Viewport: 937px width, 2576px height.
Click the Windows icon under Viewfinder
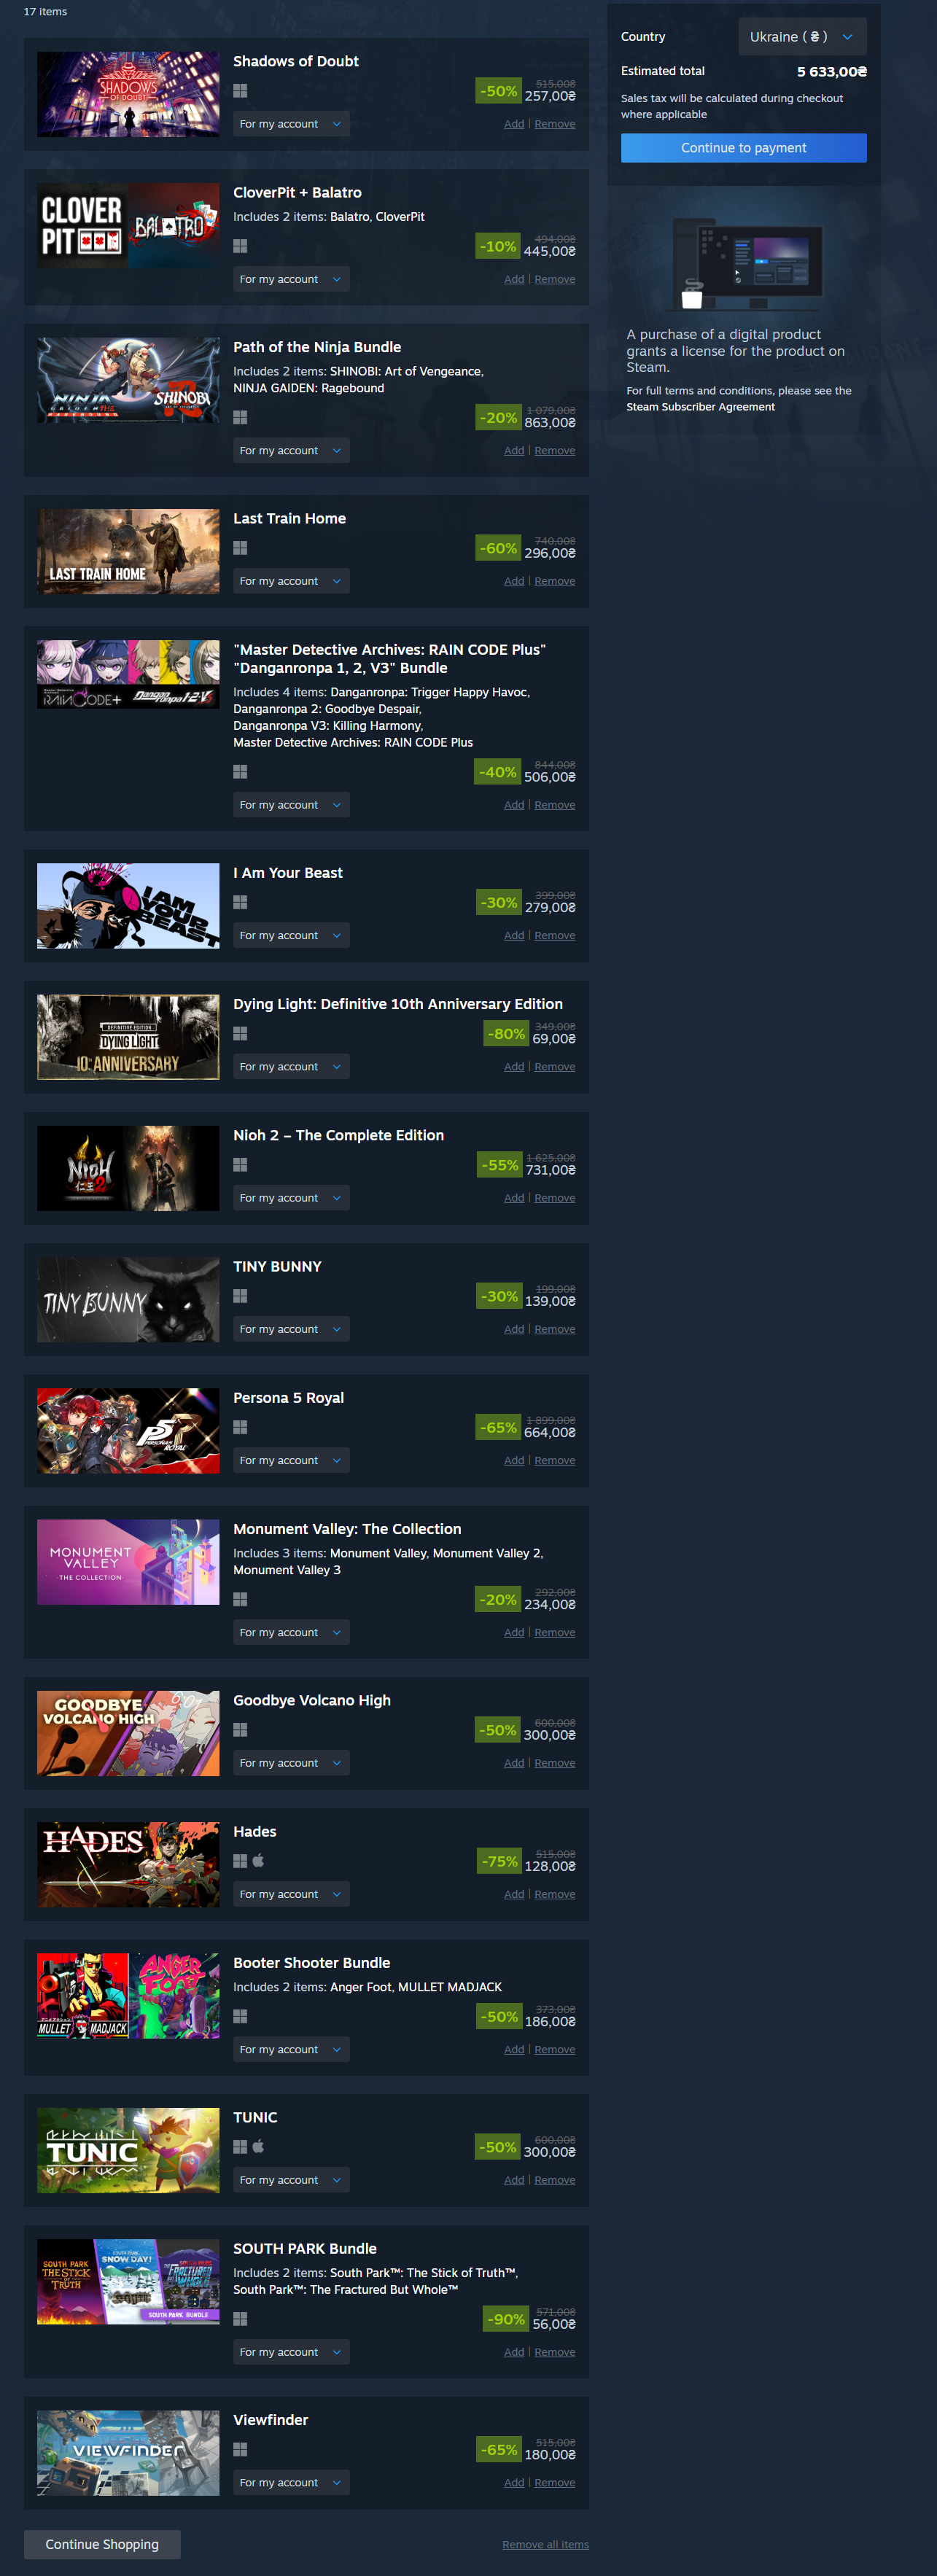click(240, 2449)
